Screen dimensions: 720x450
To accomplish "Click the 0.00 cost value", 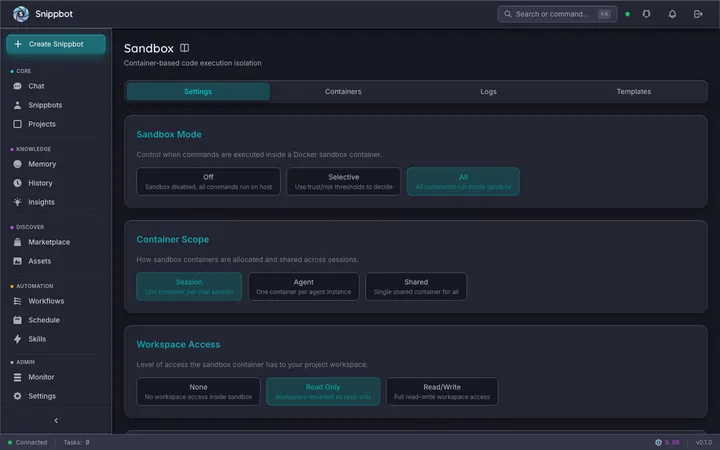I will coord(672,442).
